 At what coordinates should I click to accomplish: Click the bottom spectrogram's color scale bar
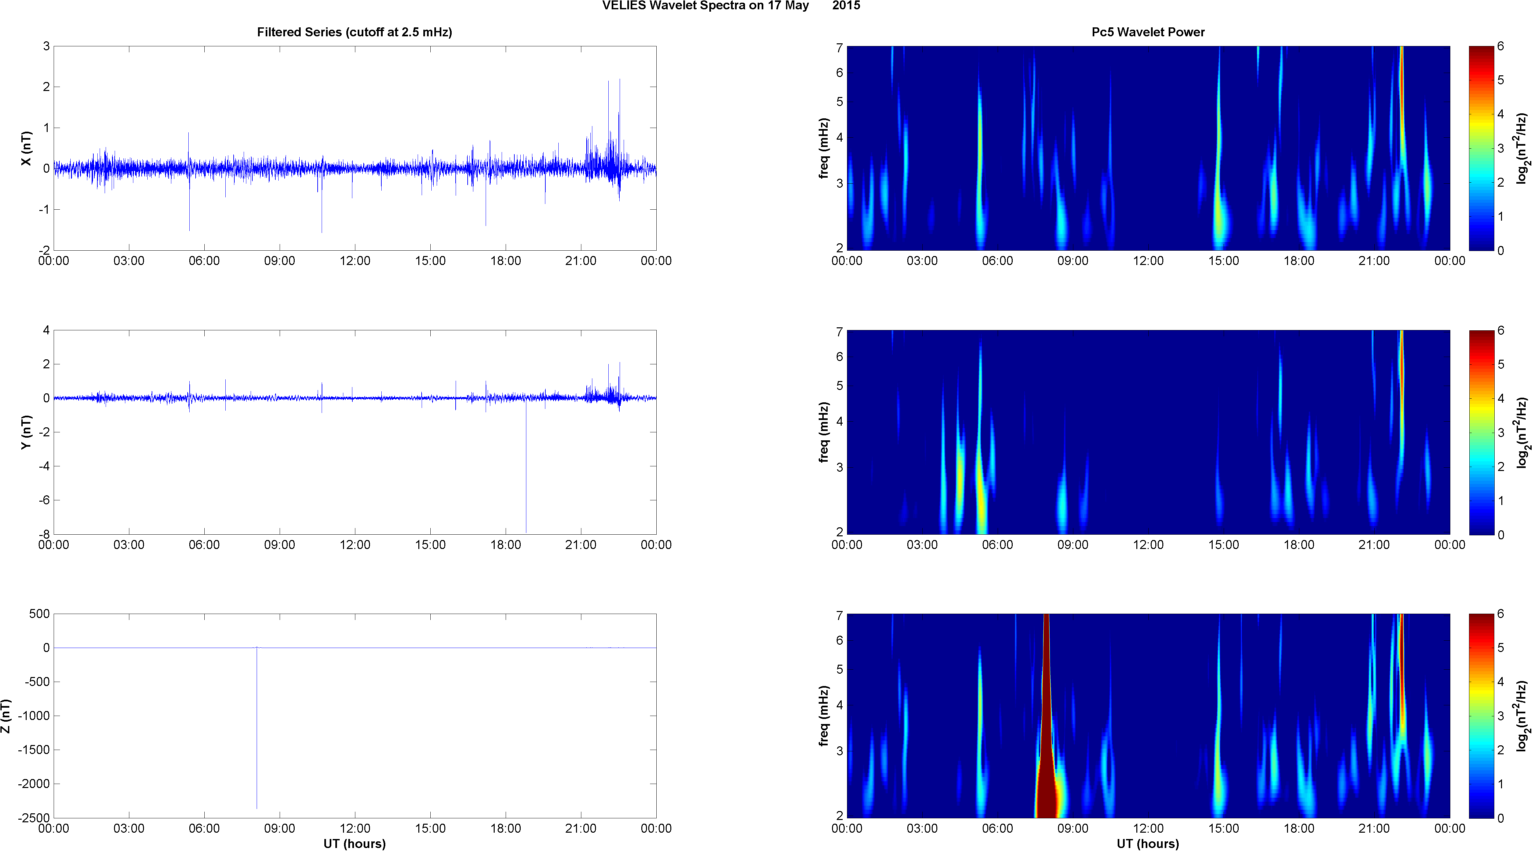tap(1481, 716)
